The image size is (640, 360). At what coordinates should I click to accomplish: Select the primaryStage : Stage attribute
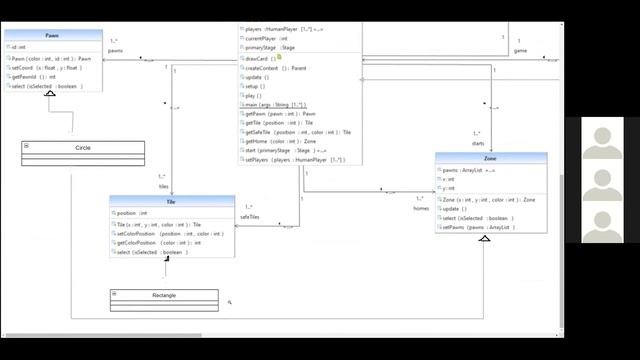pyautogui.click(x=267, y=48)
